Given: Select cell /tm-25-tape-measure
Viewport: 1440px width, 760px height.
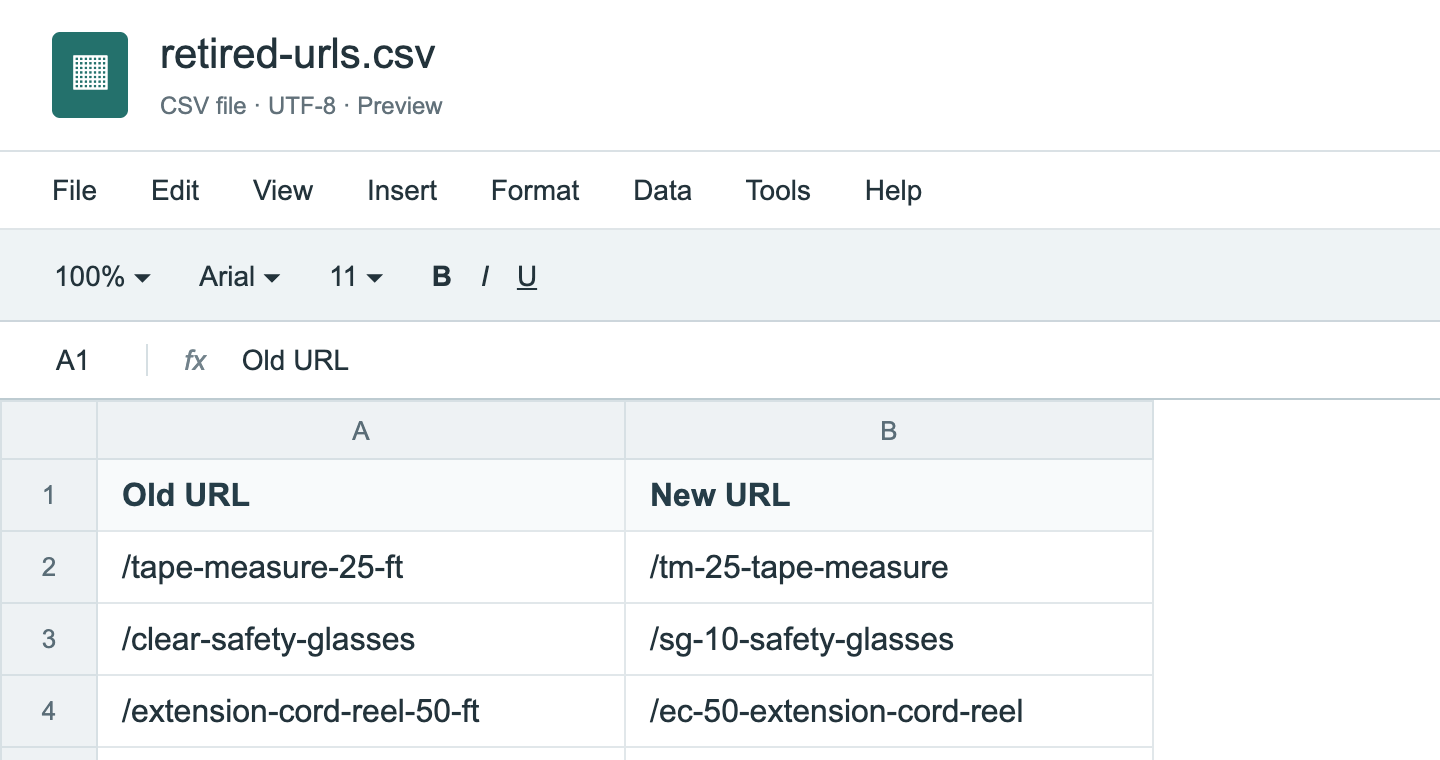Looking at the screenshot, I should click(x=889, y=567).
